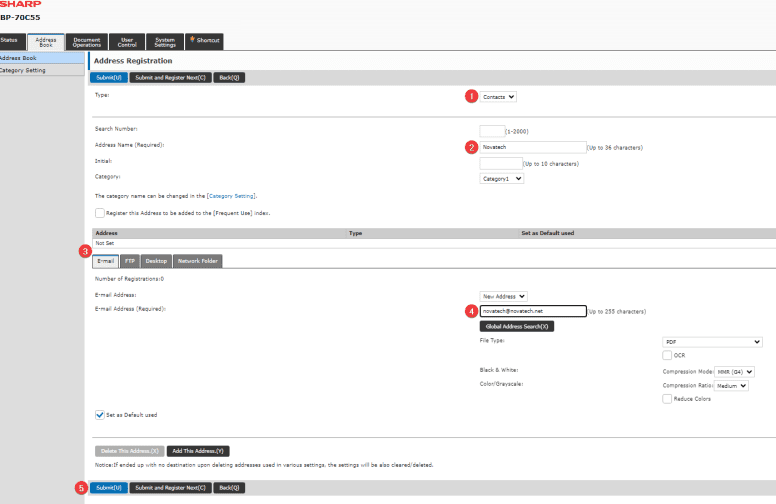Click the Address Name input field
The image size is (776, 504).
[532, 147]
